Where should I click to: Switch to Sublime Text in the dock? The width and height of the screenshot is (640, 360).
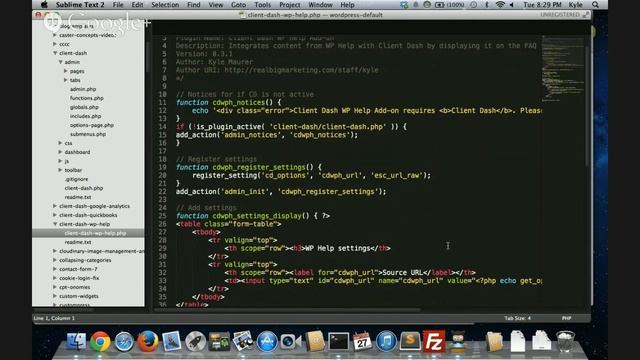410,341
